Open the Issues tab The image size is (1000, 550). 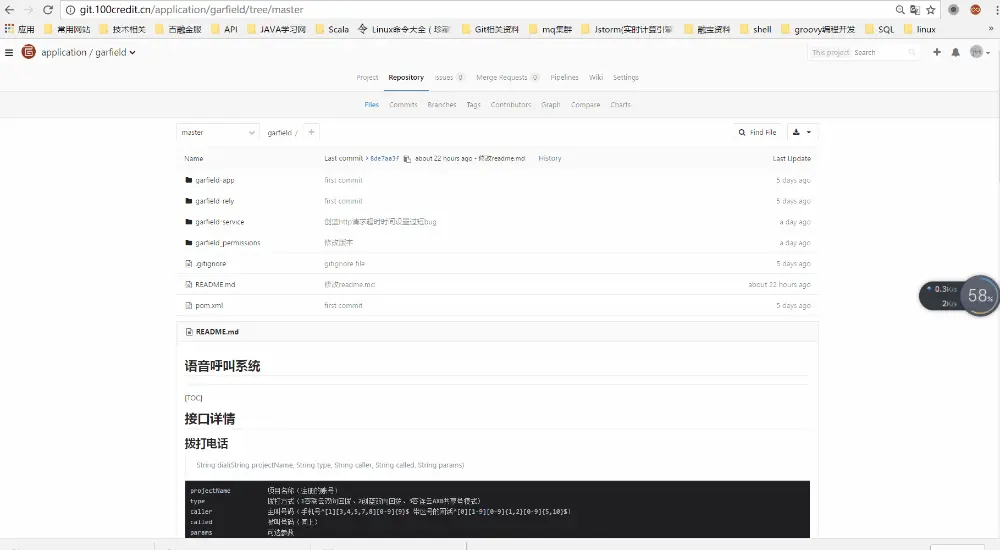pyautogui.click(x=449, y=77)
